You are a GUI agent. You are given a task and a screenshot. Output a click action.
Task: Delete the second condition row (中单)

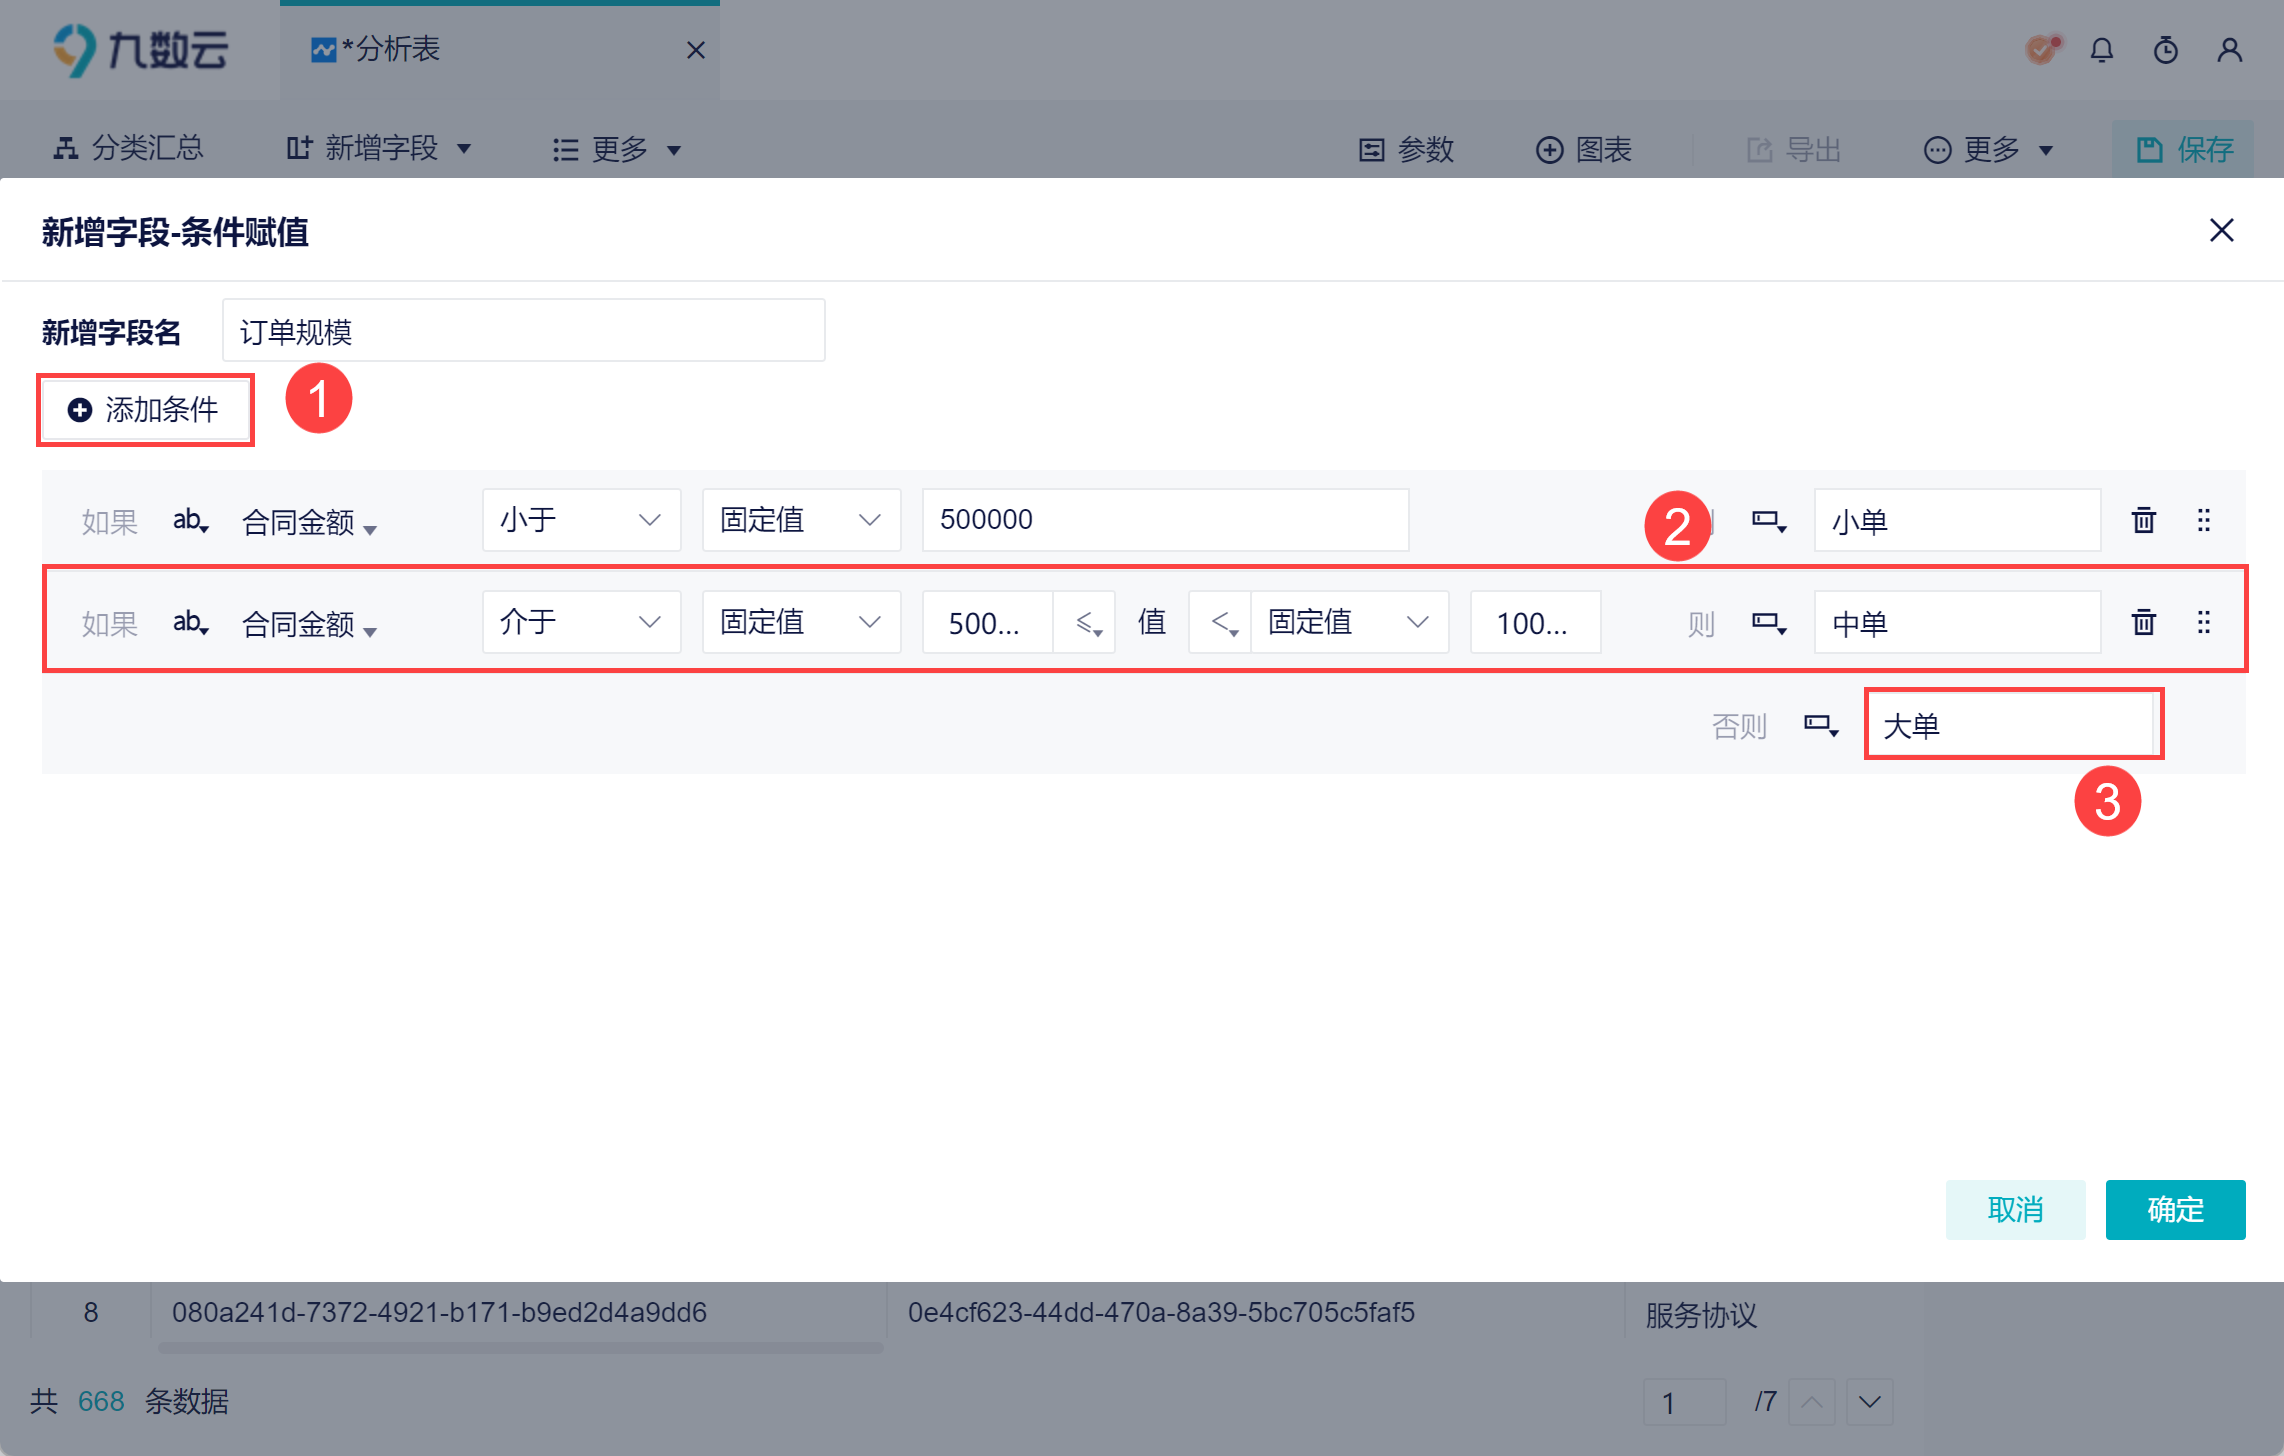pyautogui.click(x=2143, y=623)
